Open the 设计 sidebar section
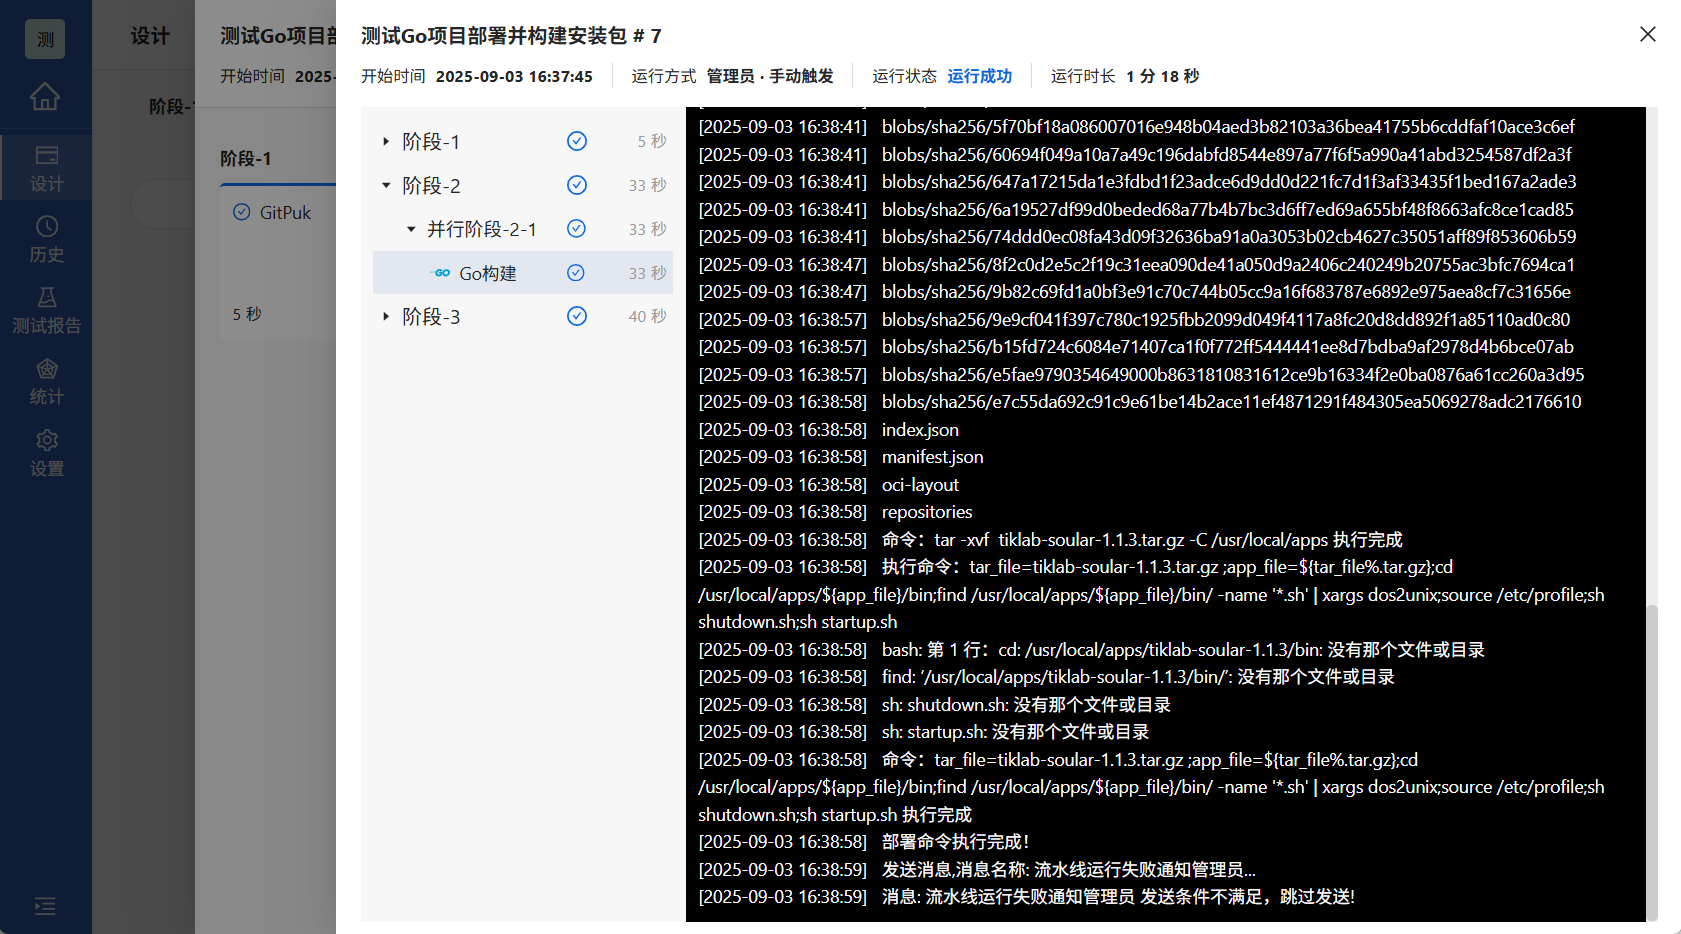Image resolution: width=1681 pixels, height=934 pixels. click(x=46, y=168)
